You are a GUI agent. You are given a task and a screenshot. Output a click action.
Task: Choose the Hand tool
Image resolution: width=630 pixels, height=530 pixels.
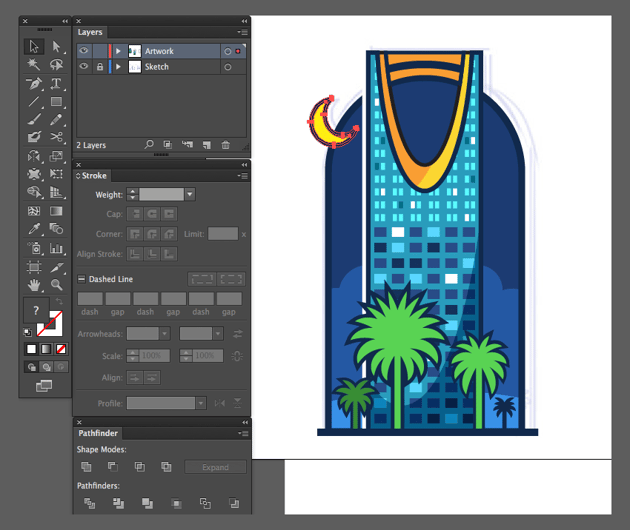pyautogui.click(x=34, y=285)
